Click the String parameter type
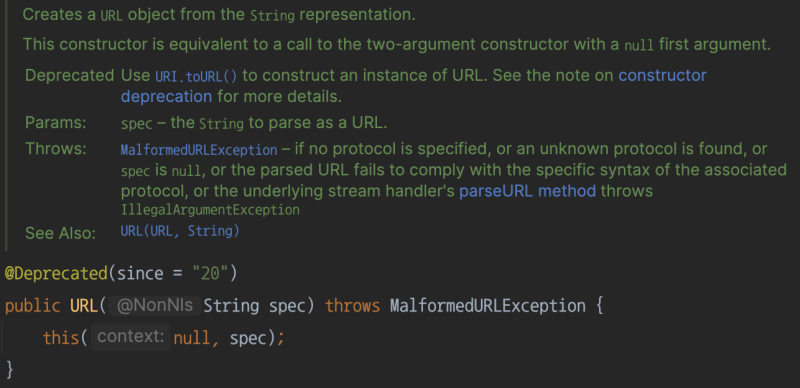Image resolution: width=800 pixels, height=388 pixels. [231, 306]
